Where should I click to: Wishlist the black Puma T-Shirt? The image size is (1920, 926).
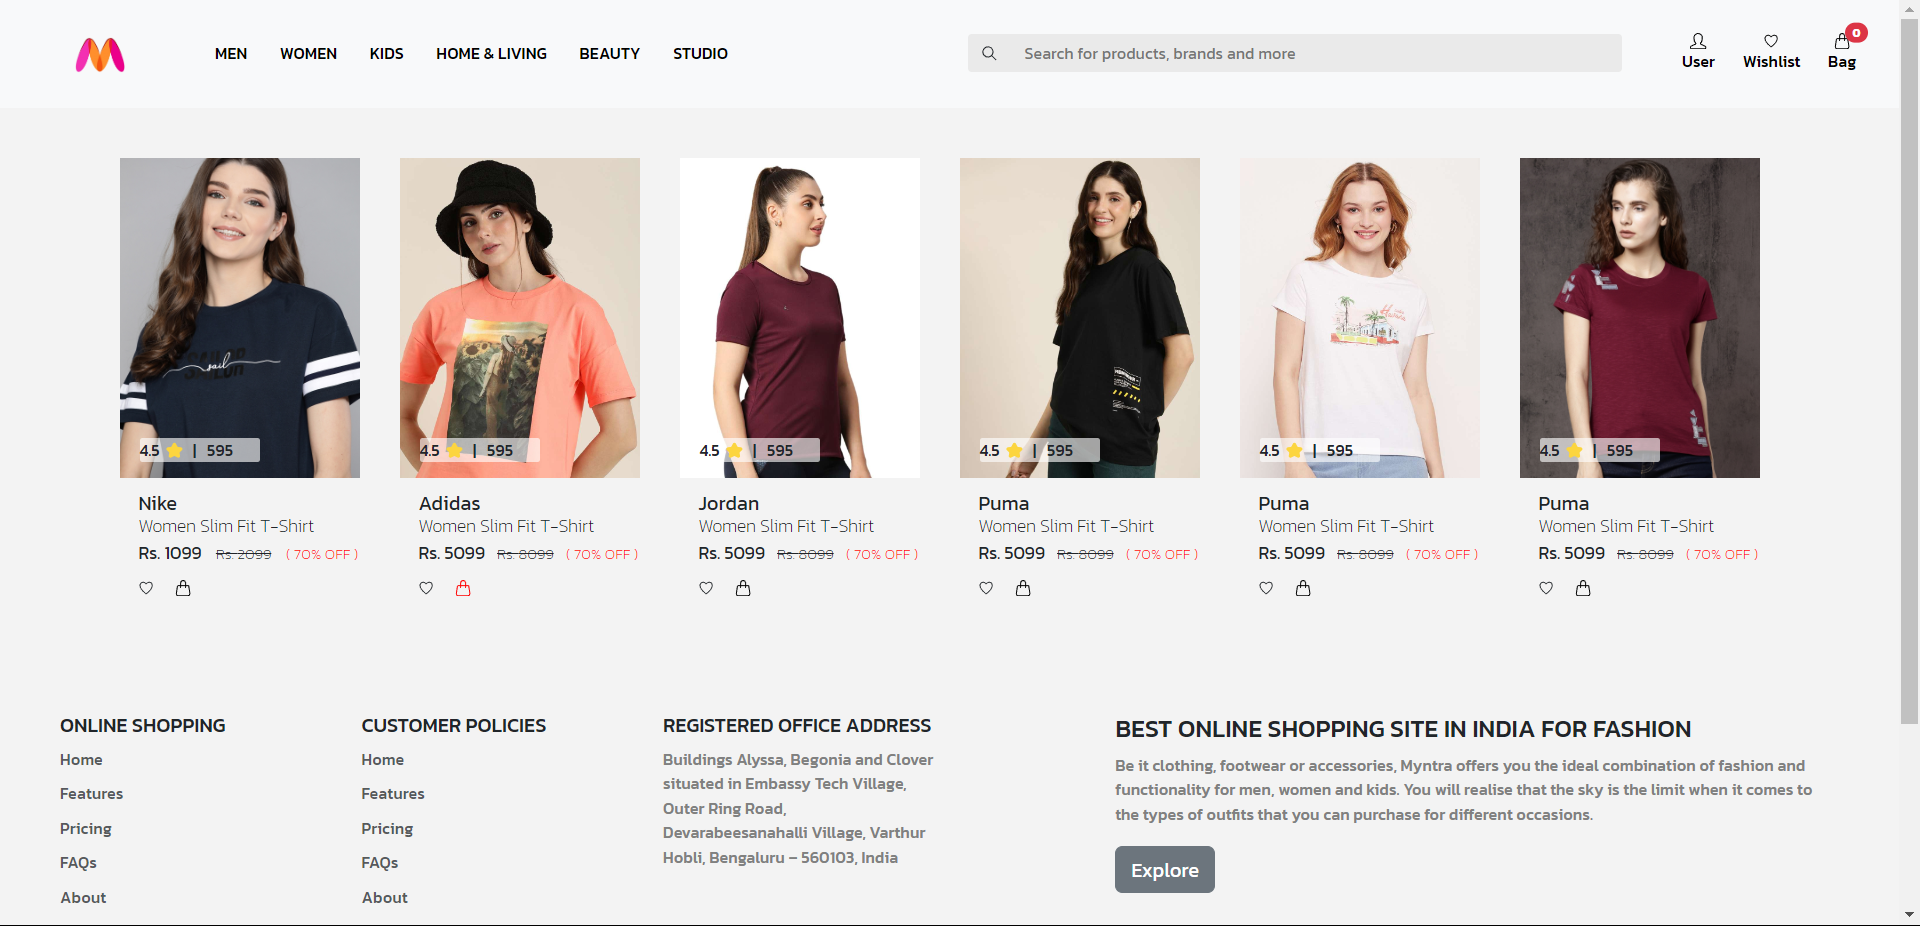(986, 588)
